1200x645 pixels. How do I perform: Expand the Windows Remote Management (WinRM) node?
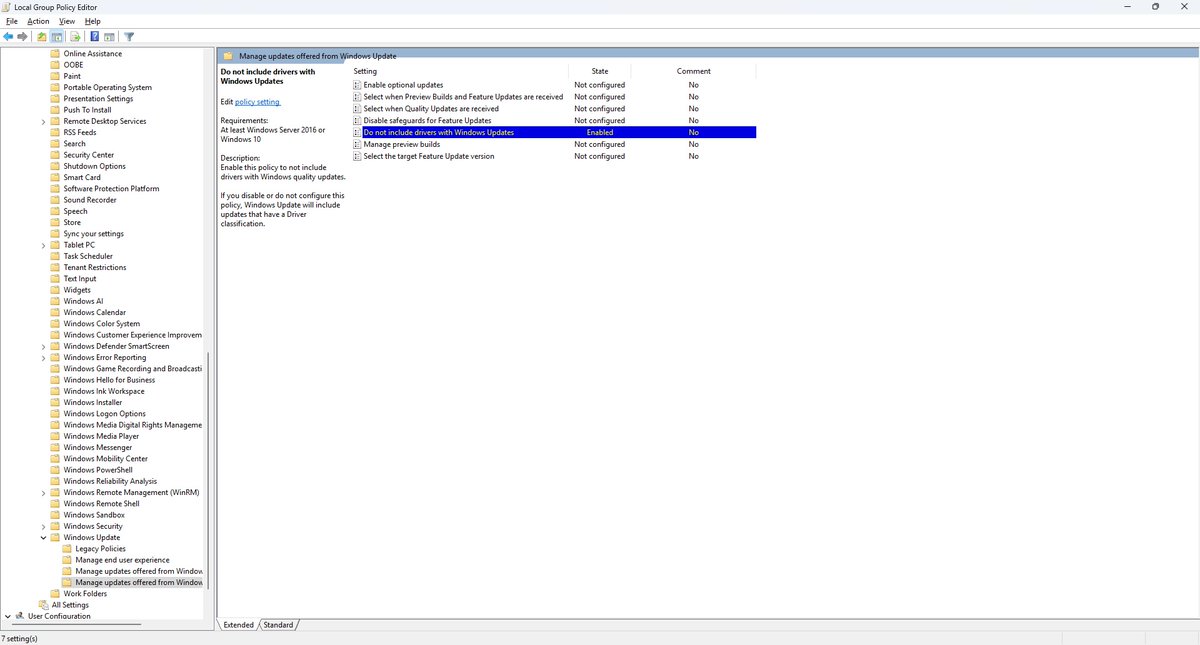tap(43, 492)
